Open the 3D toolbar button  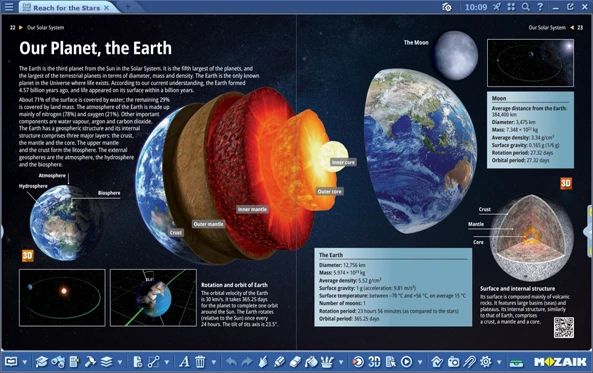click(x=374, y=362)
